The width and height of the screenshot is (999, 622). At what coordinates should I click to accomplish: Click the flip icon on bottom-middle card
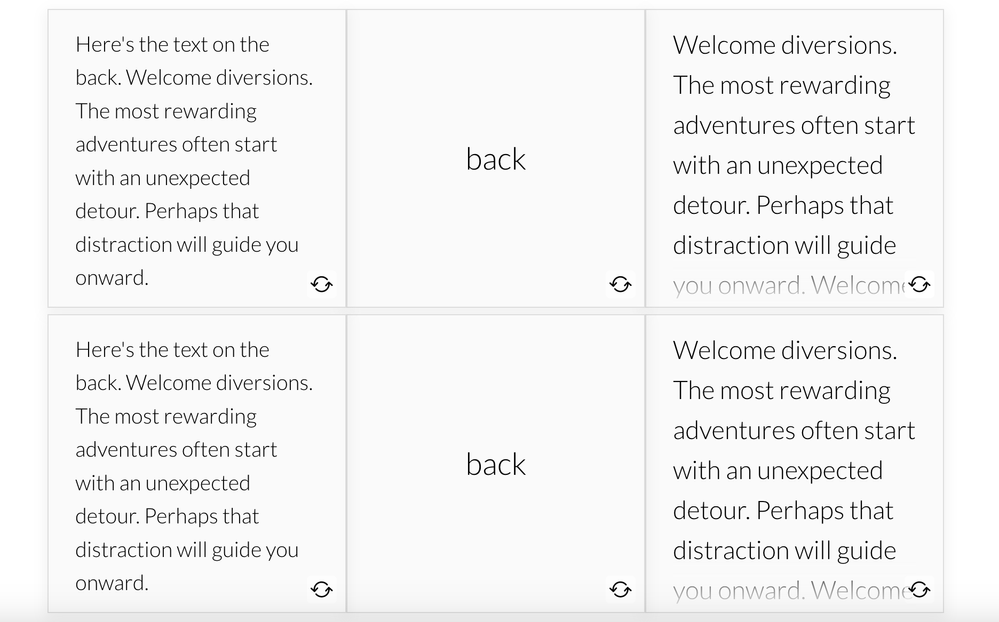pos(620,590)
